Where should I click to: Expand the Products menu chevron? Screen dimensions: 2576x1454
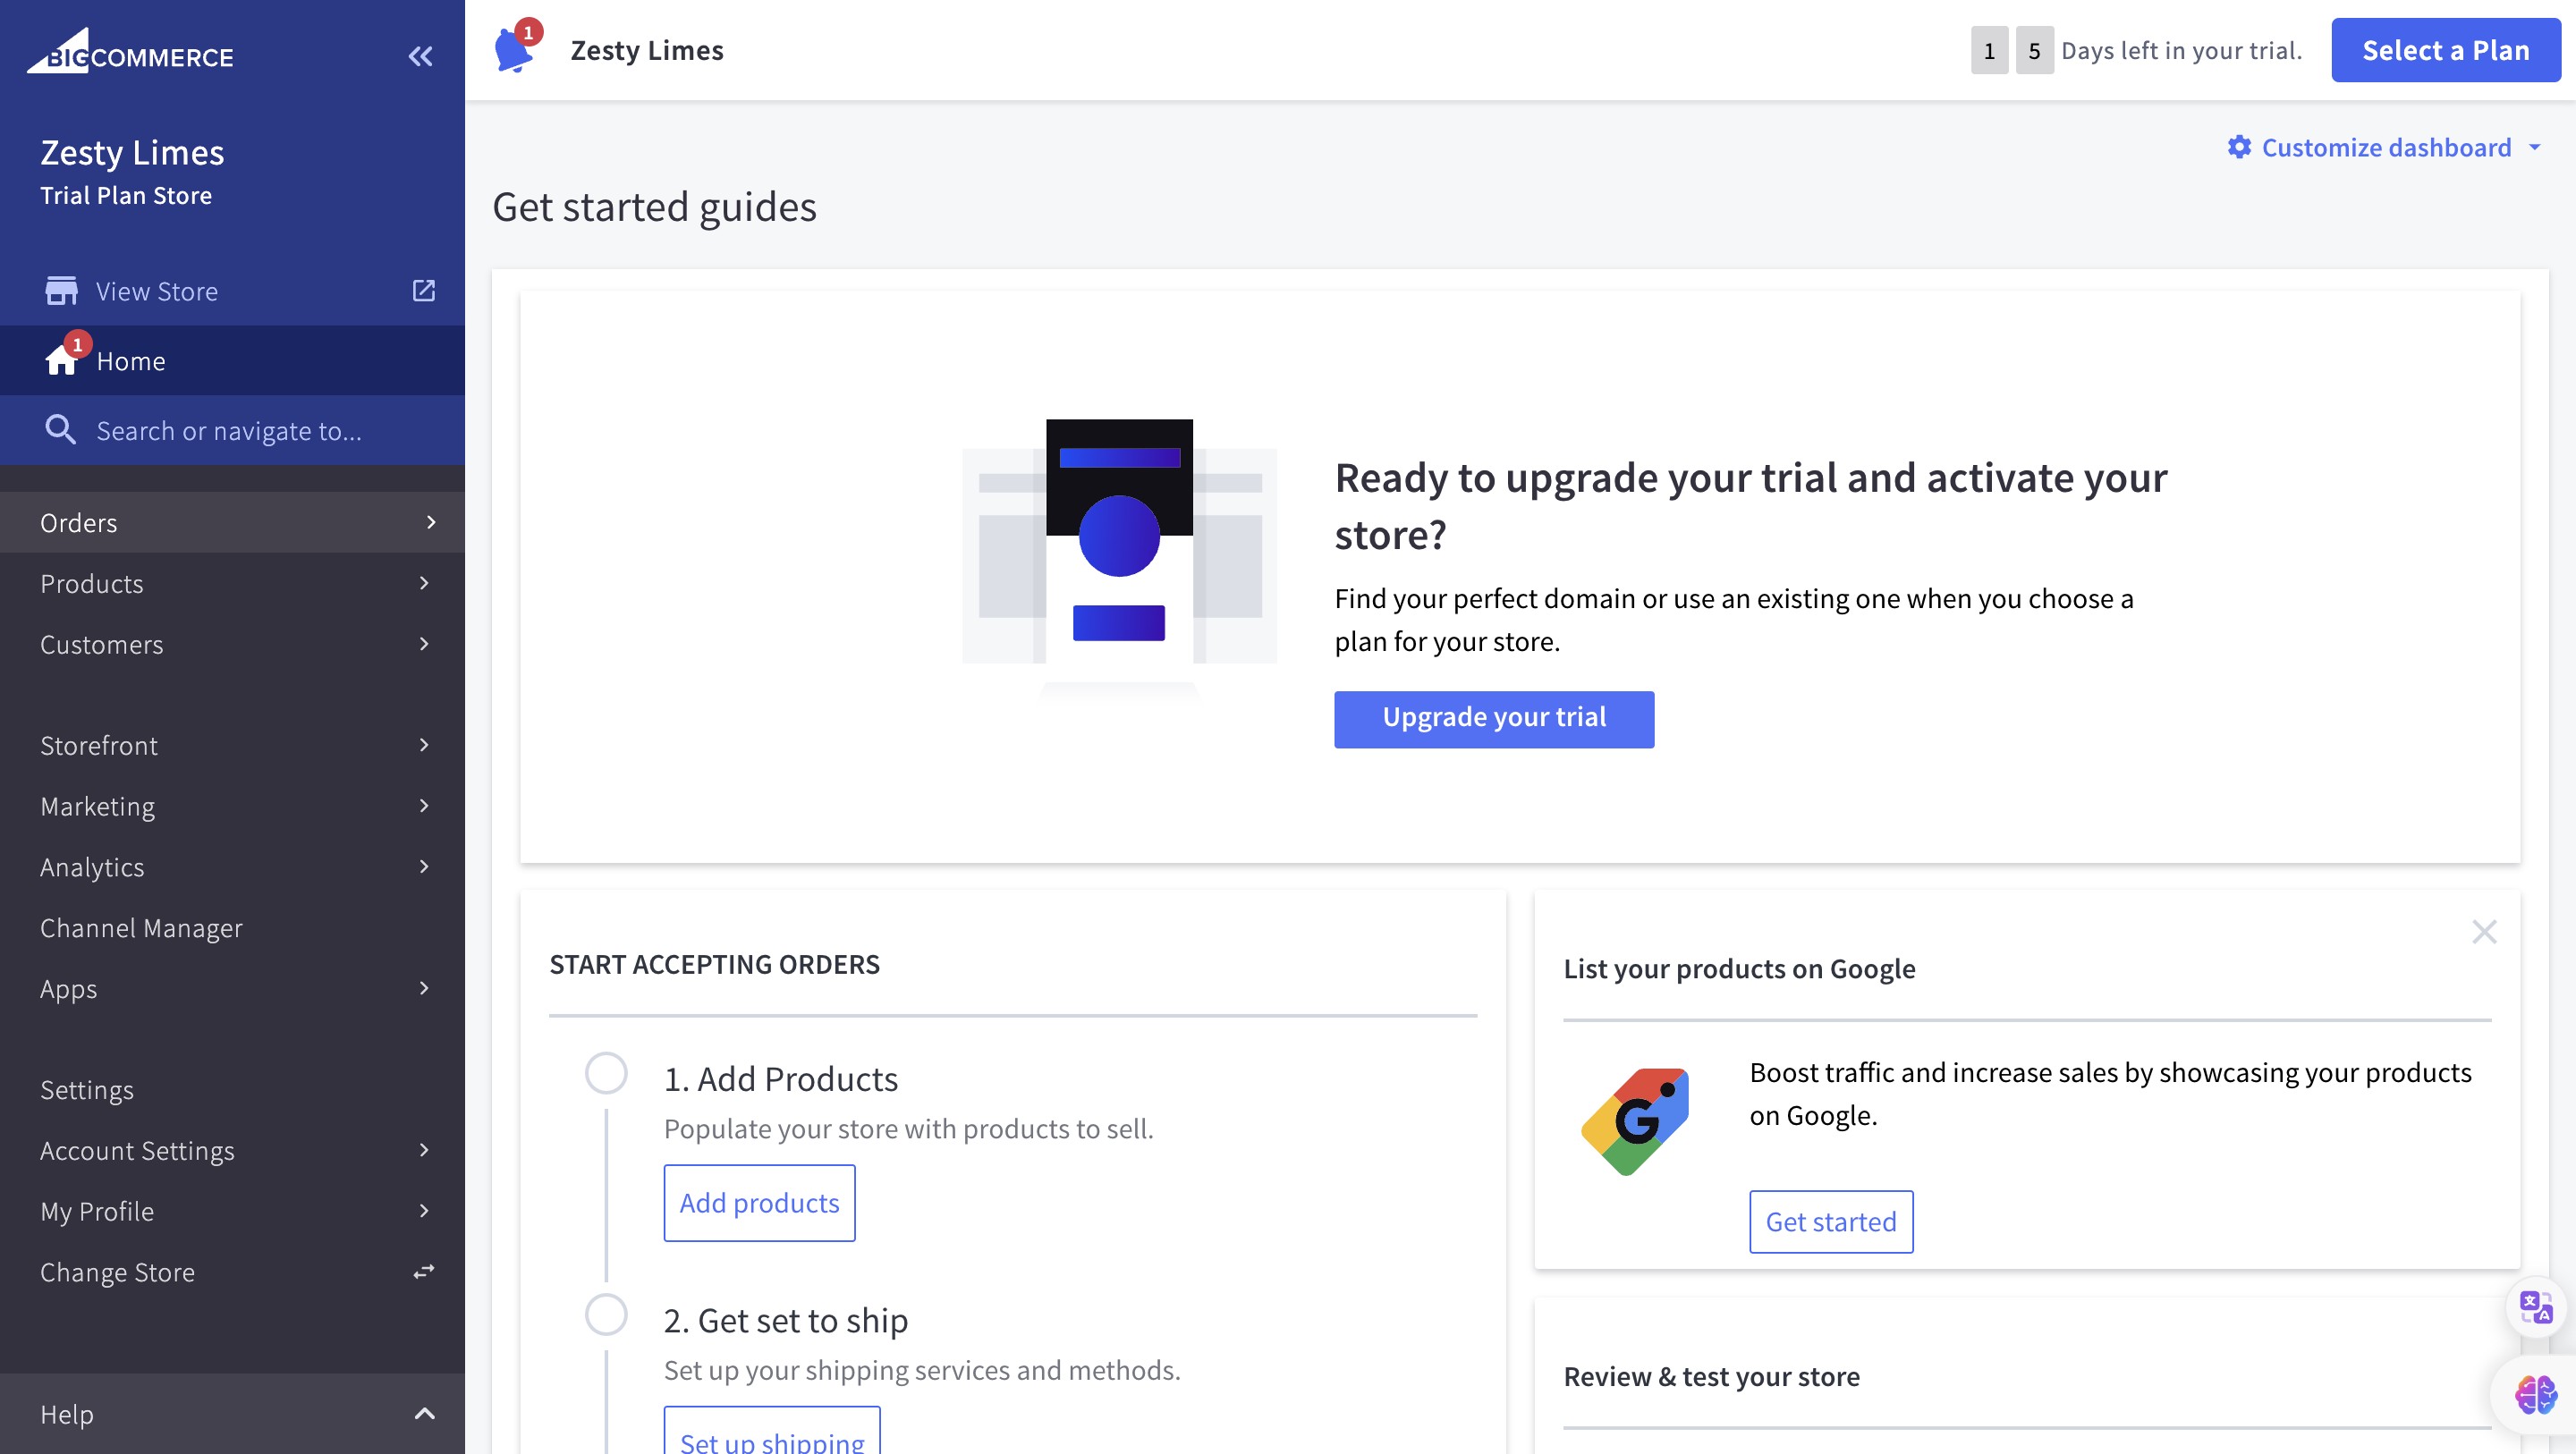tap(424, 583)
